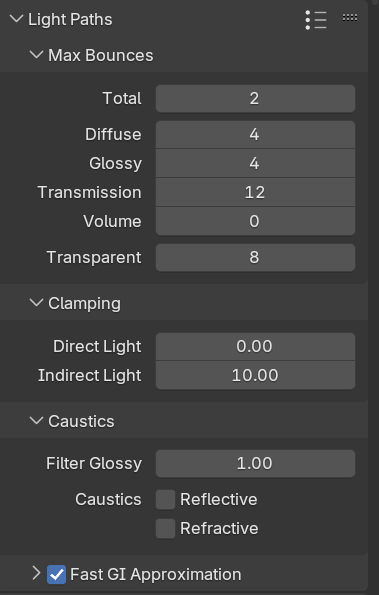The image size is (379, 595).
Task: Collapse the Light Paths panel arrow
Action: pyautogui.click(x=16, y=19)
